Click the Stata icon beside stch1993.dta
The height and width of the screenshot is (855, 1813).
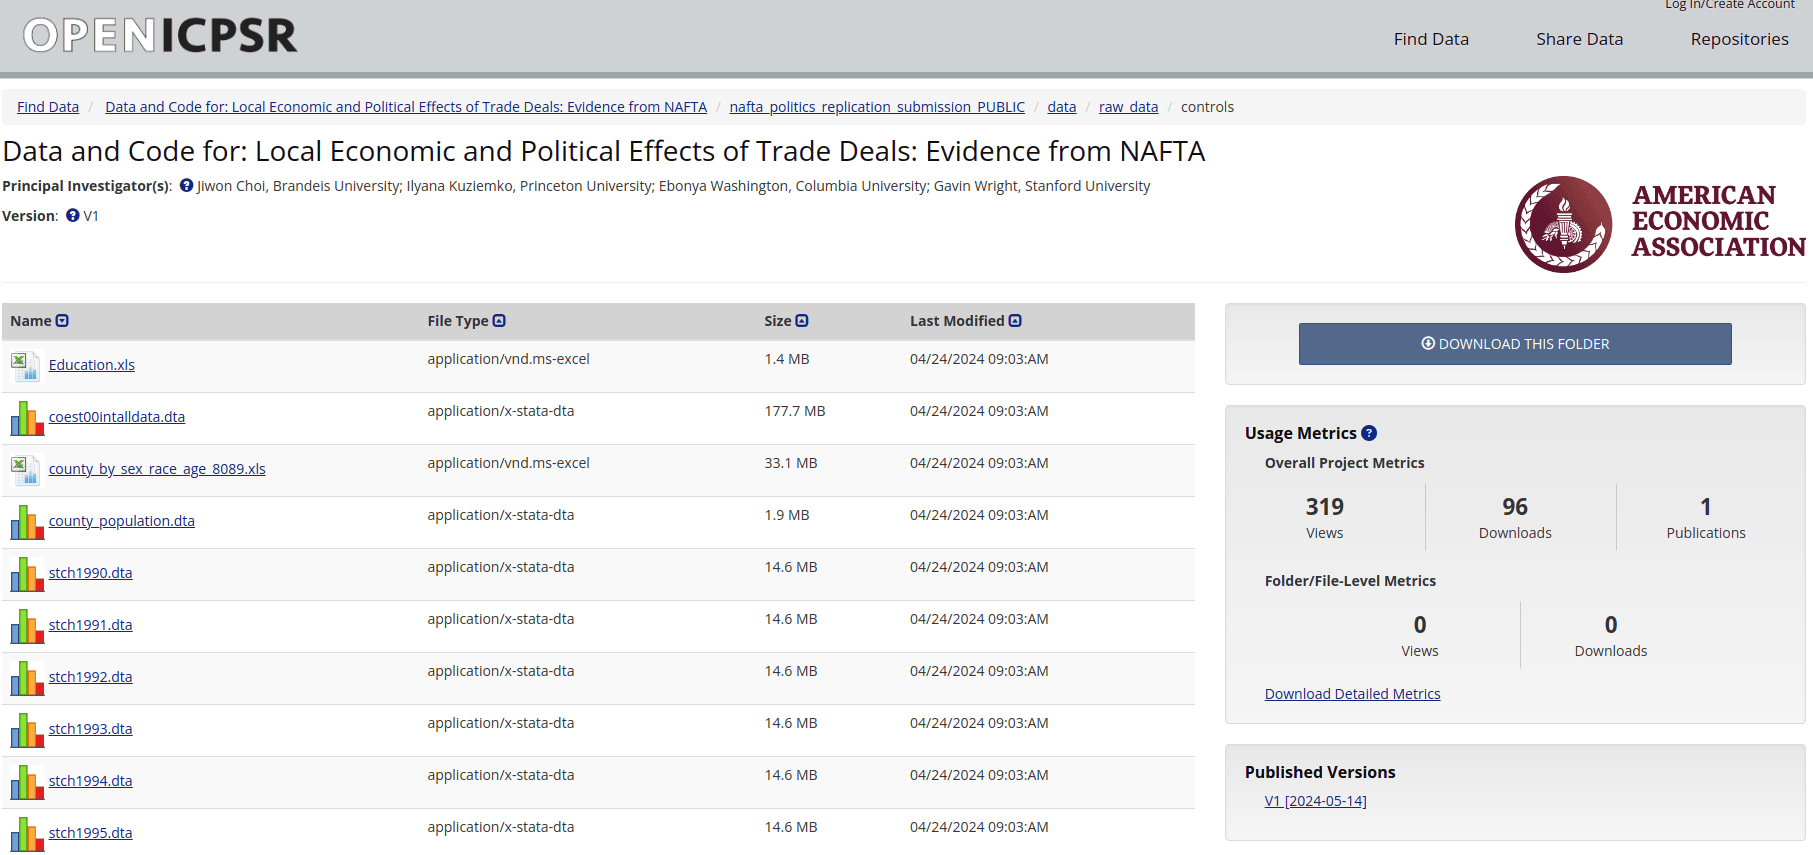point(27,730)
